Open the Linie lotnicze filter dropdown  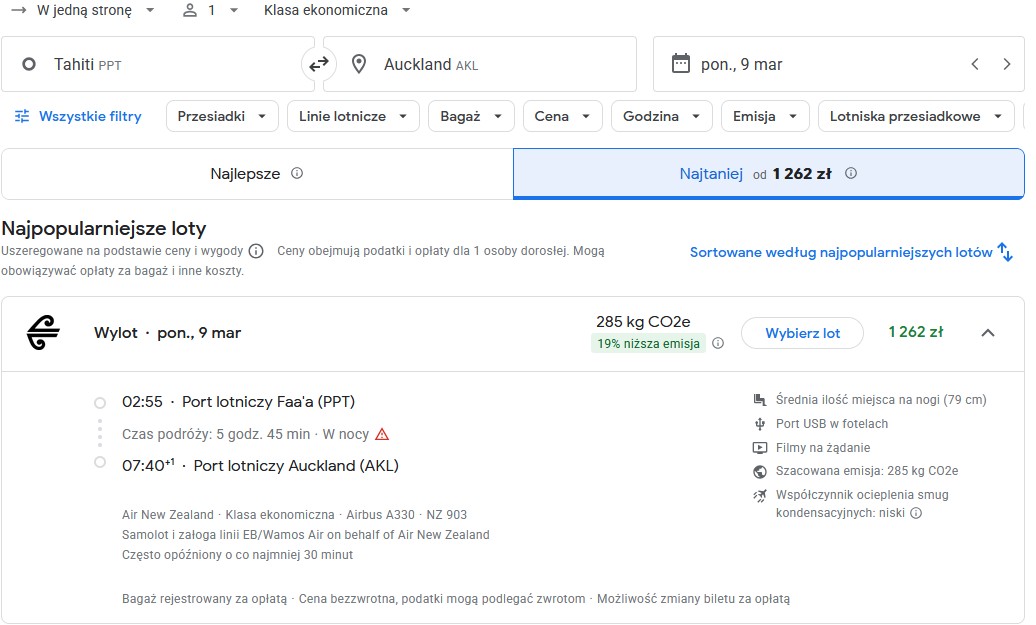click(353, 116)
